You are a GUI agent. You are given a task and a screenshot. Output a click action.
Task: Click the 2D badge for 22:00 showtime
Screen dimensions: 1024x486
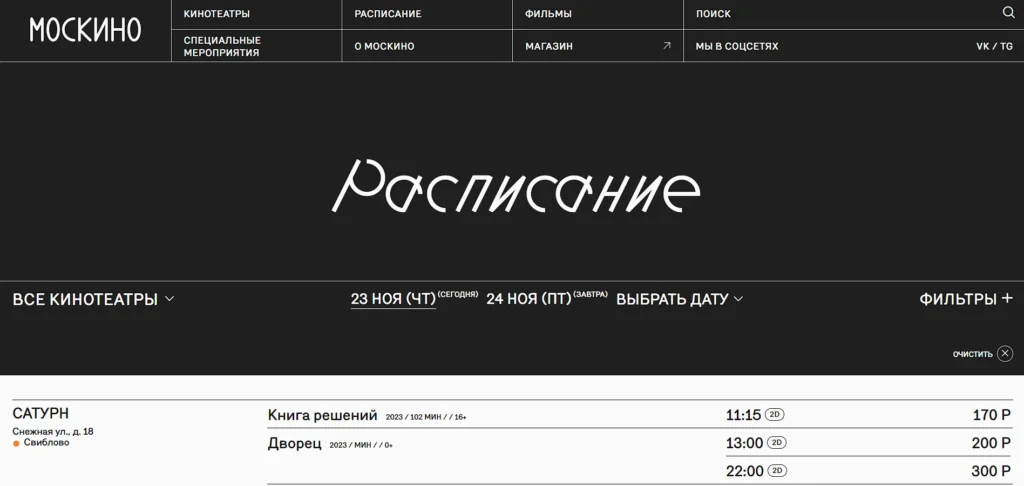click(x=776, y=470)
